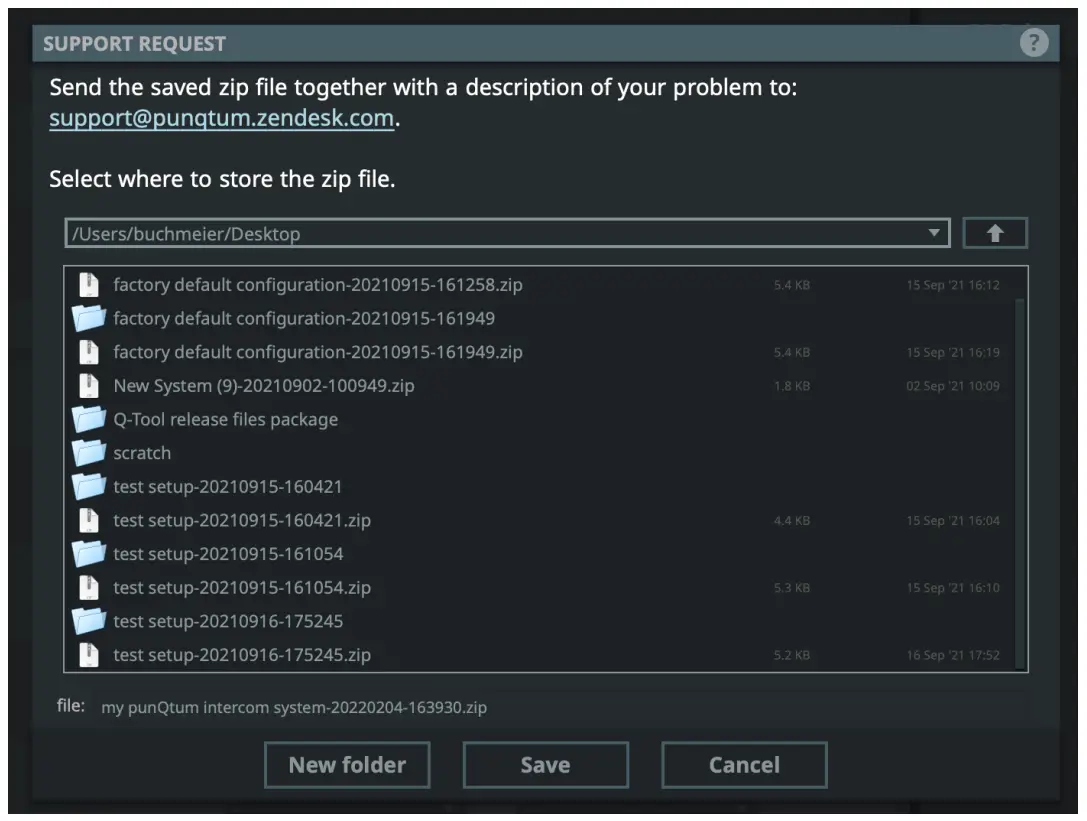This screenshot has height=821, width=1087.
Task: Click file name 'test setup-20210915-161054.zip'
Action: click(x=242, y=587)
